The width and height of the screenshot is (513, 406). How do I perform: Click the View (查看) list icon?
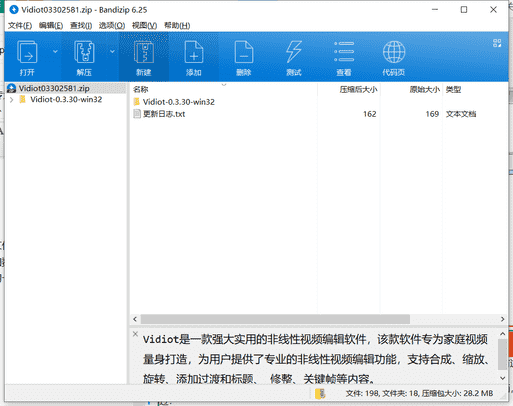point(344,52)
